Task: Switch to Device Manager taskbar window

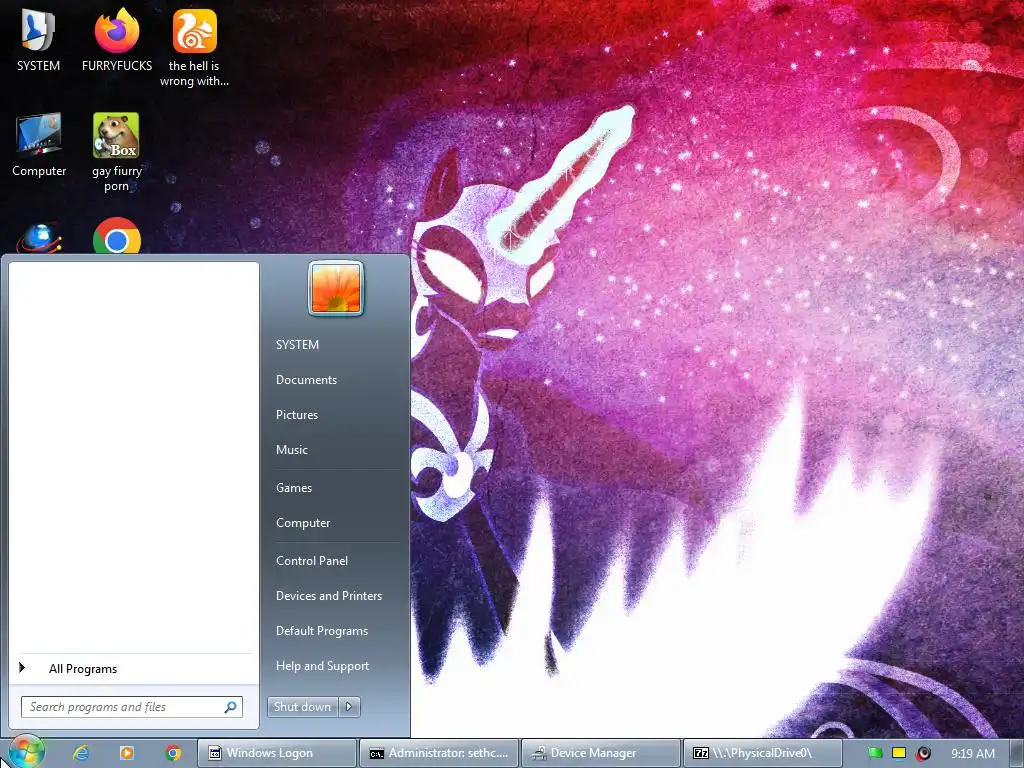Action: tap(601, 753)
